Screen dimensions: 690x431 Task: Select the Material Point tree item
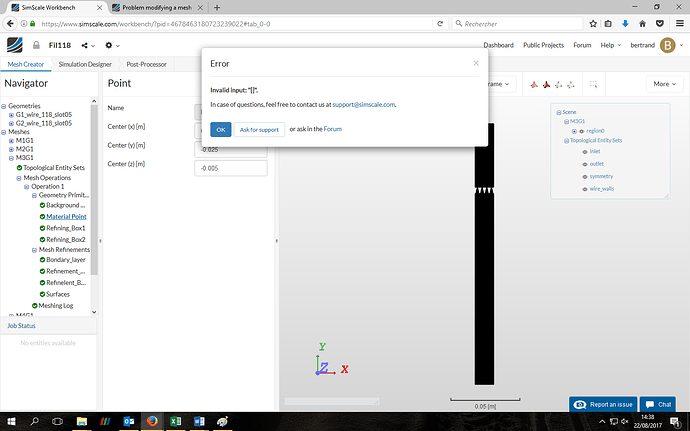click(66, 217)
